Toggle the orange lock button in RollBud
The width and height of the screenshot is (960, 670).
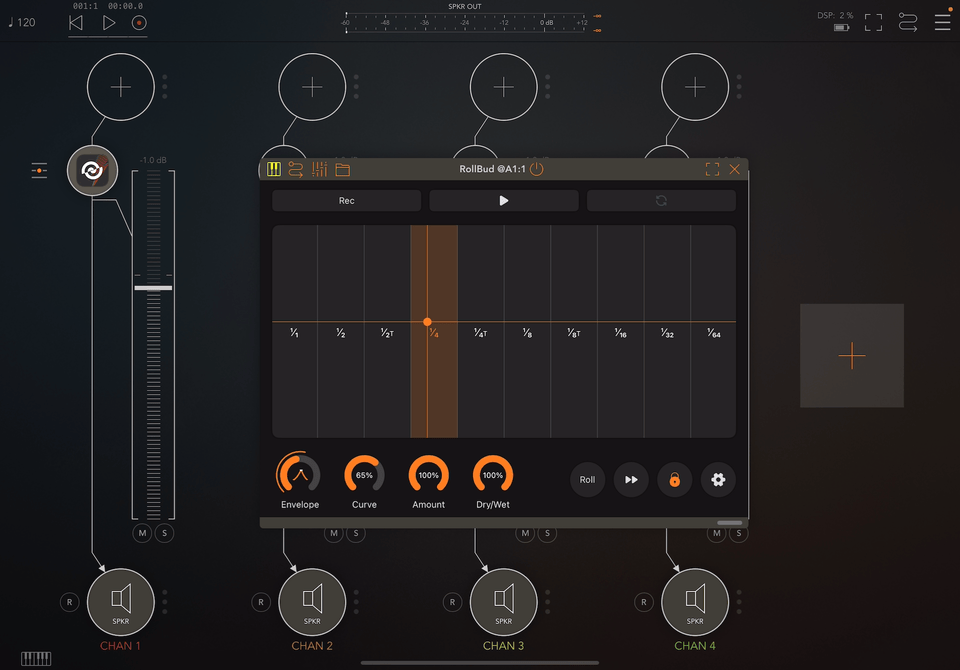pos(675,480)
